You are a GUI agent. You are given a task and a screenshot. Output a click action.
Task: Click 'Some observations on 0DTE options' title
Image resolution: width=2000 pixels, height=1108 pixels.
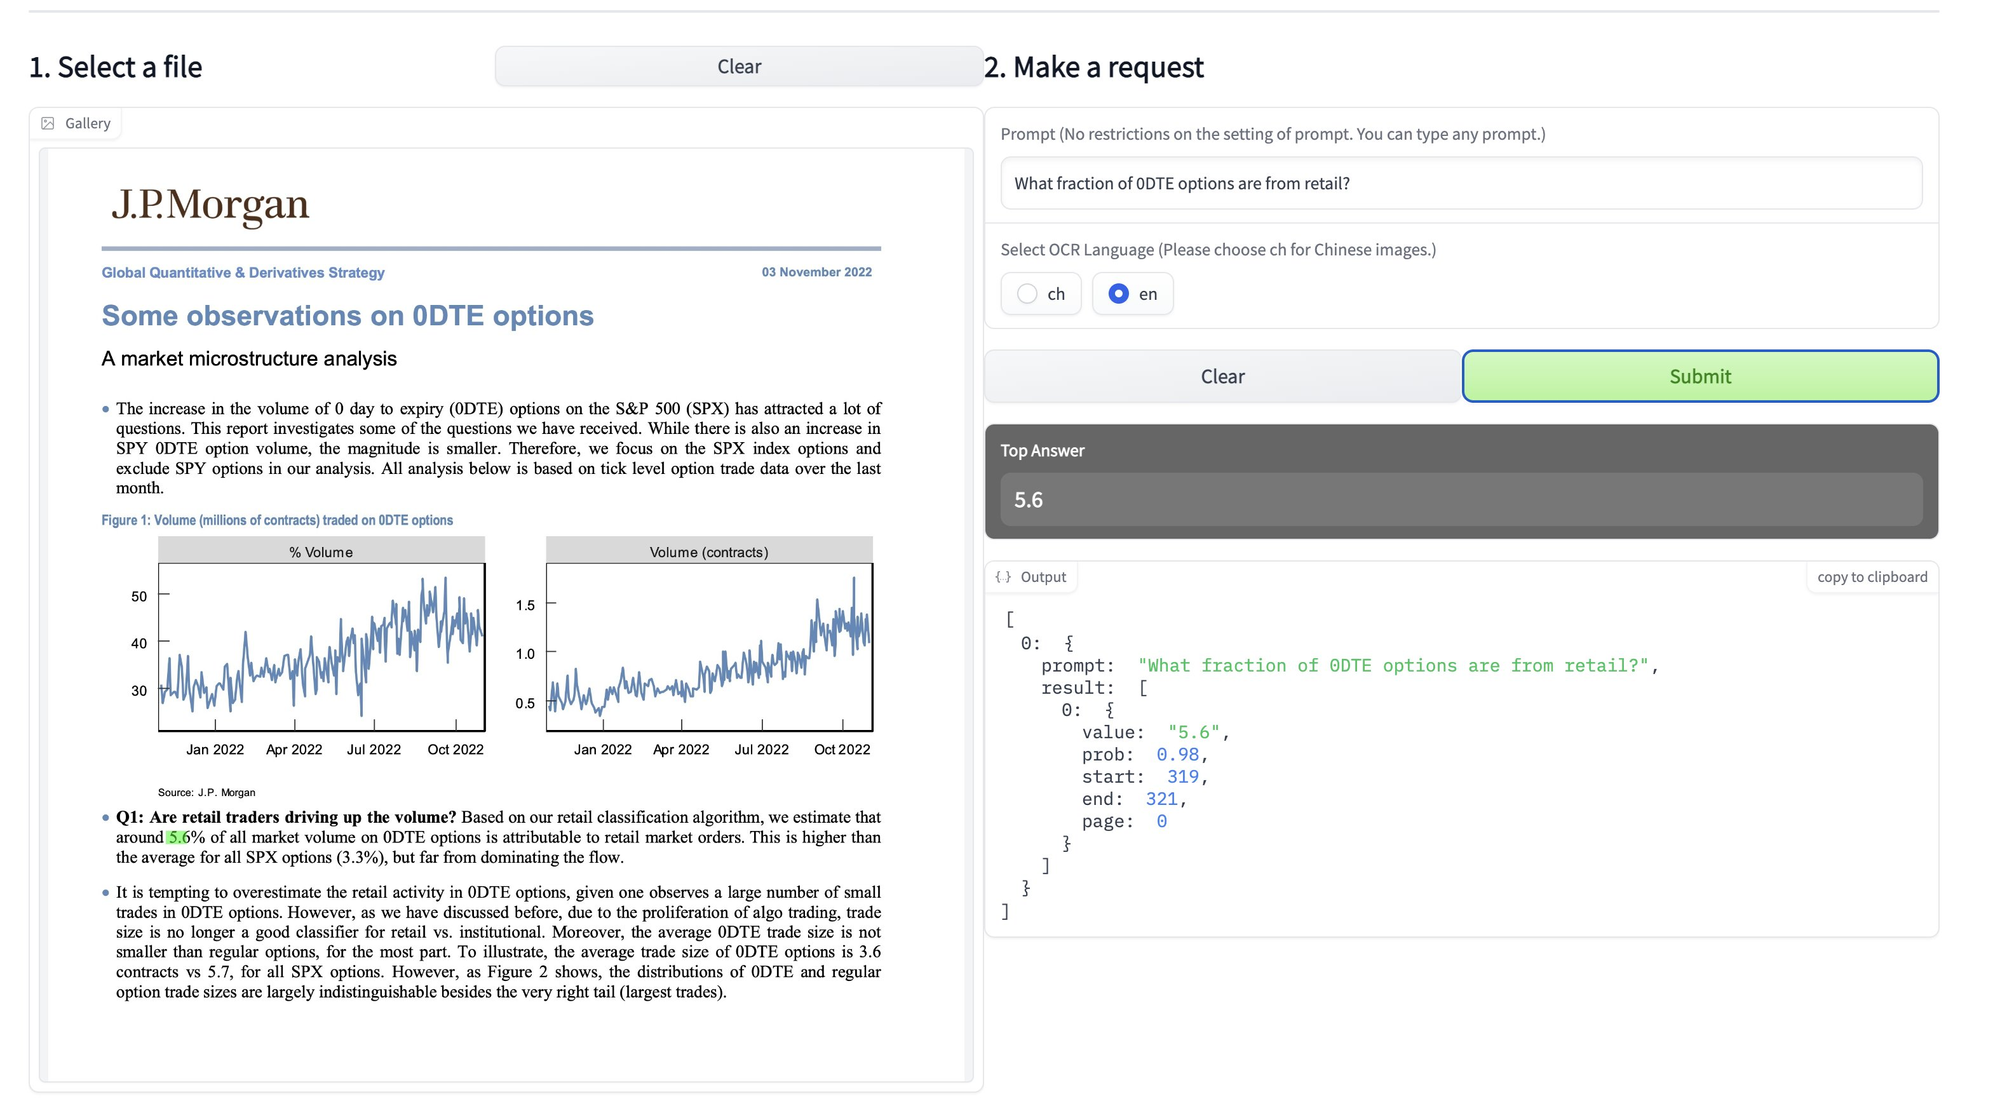tap(347, 316)
